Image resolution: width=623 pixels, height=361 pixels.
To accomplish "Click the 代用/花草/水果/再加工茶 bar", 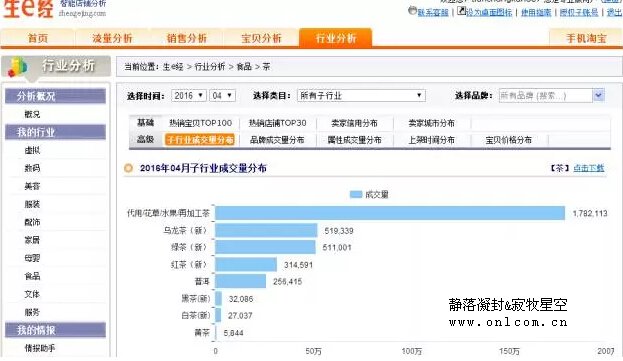I will click(390, 213).
